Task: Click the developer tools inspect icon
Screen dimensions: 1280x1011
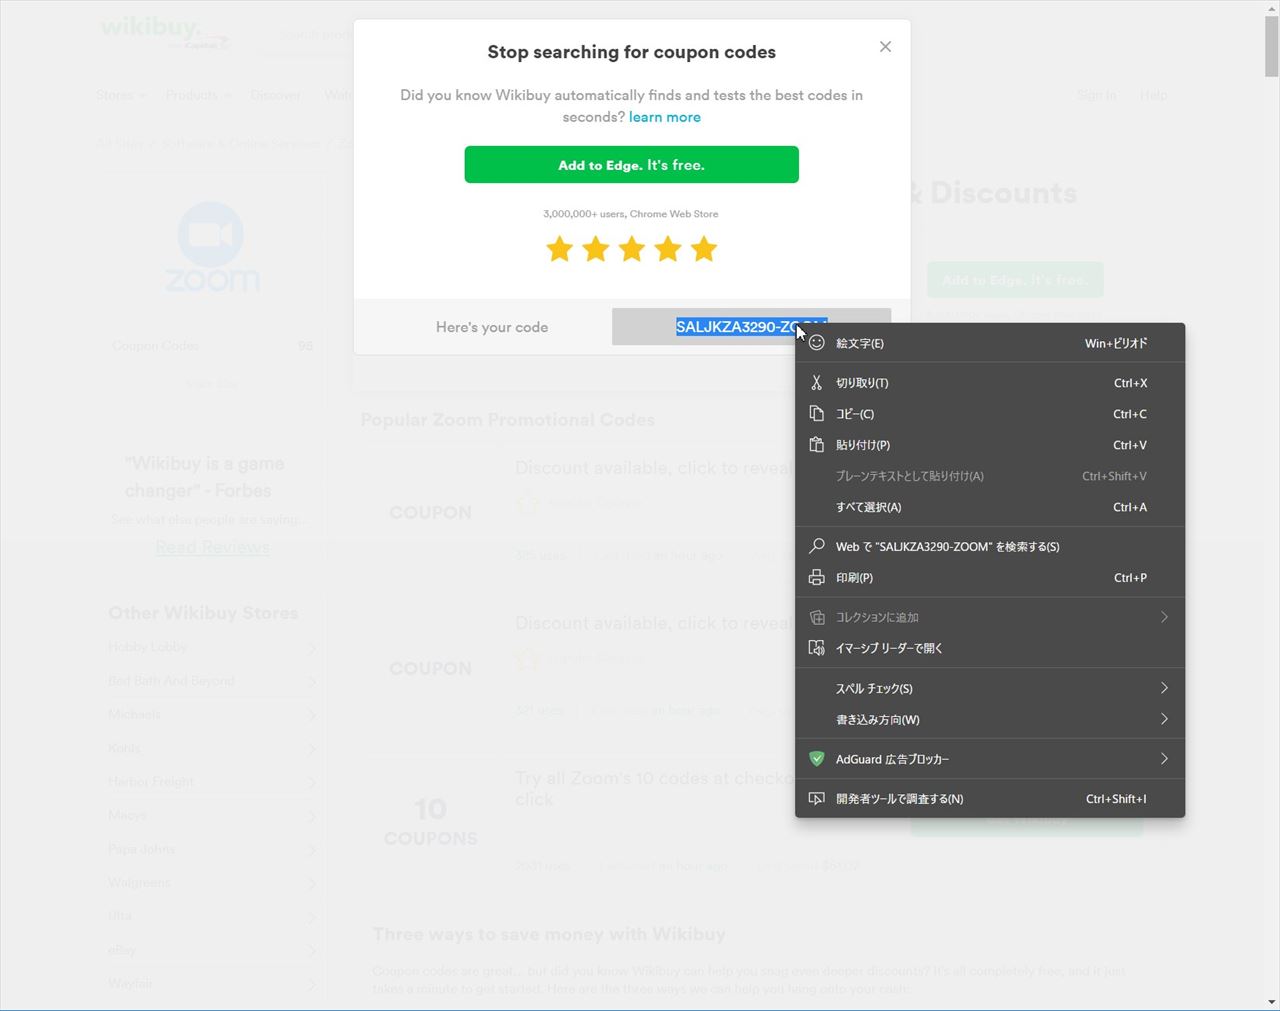Action: click(817, 799)
